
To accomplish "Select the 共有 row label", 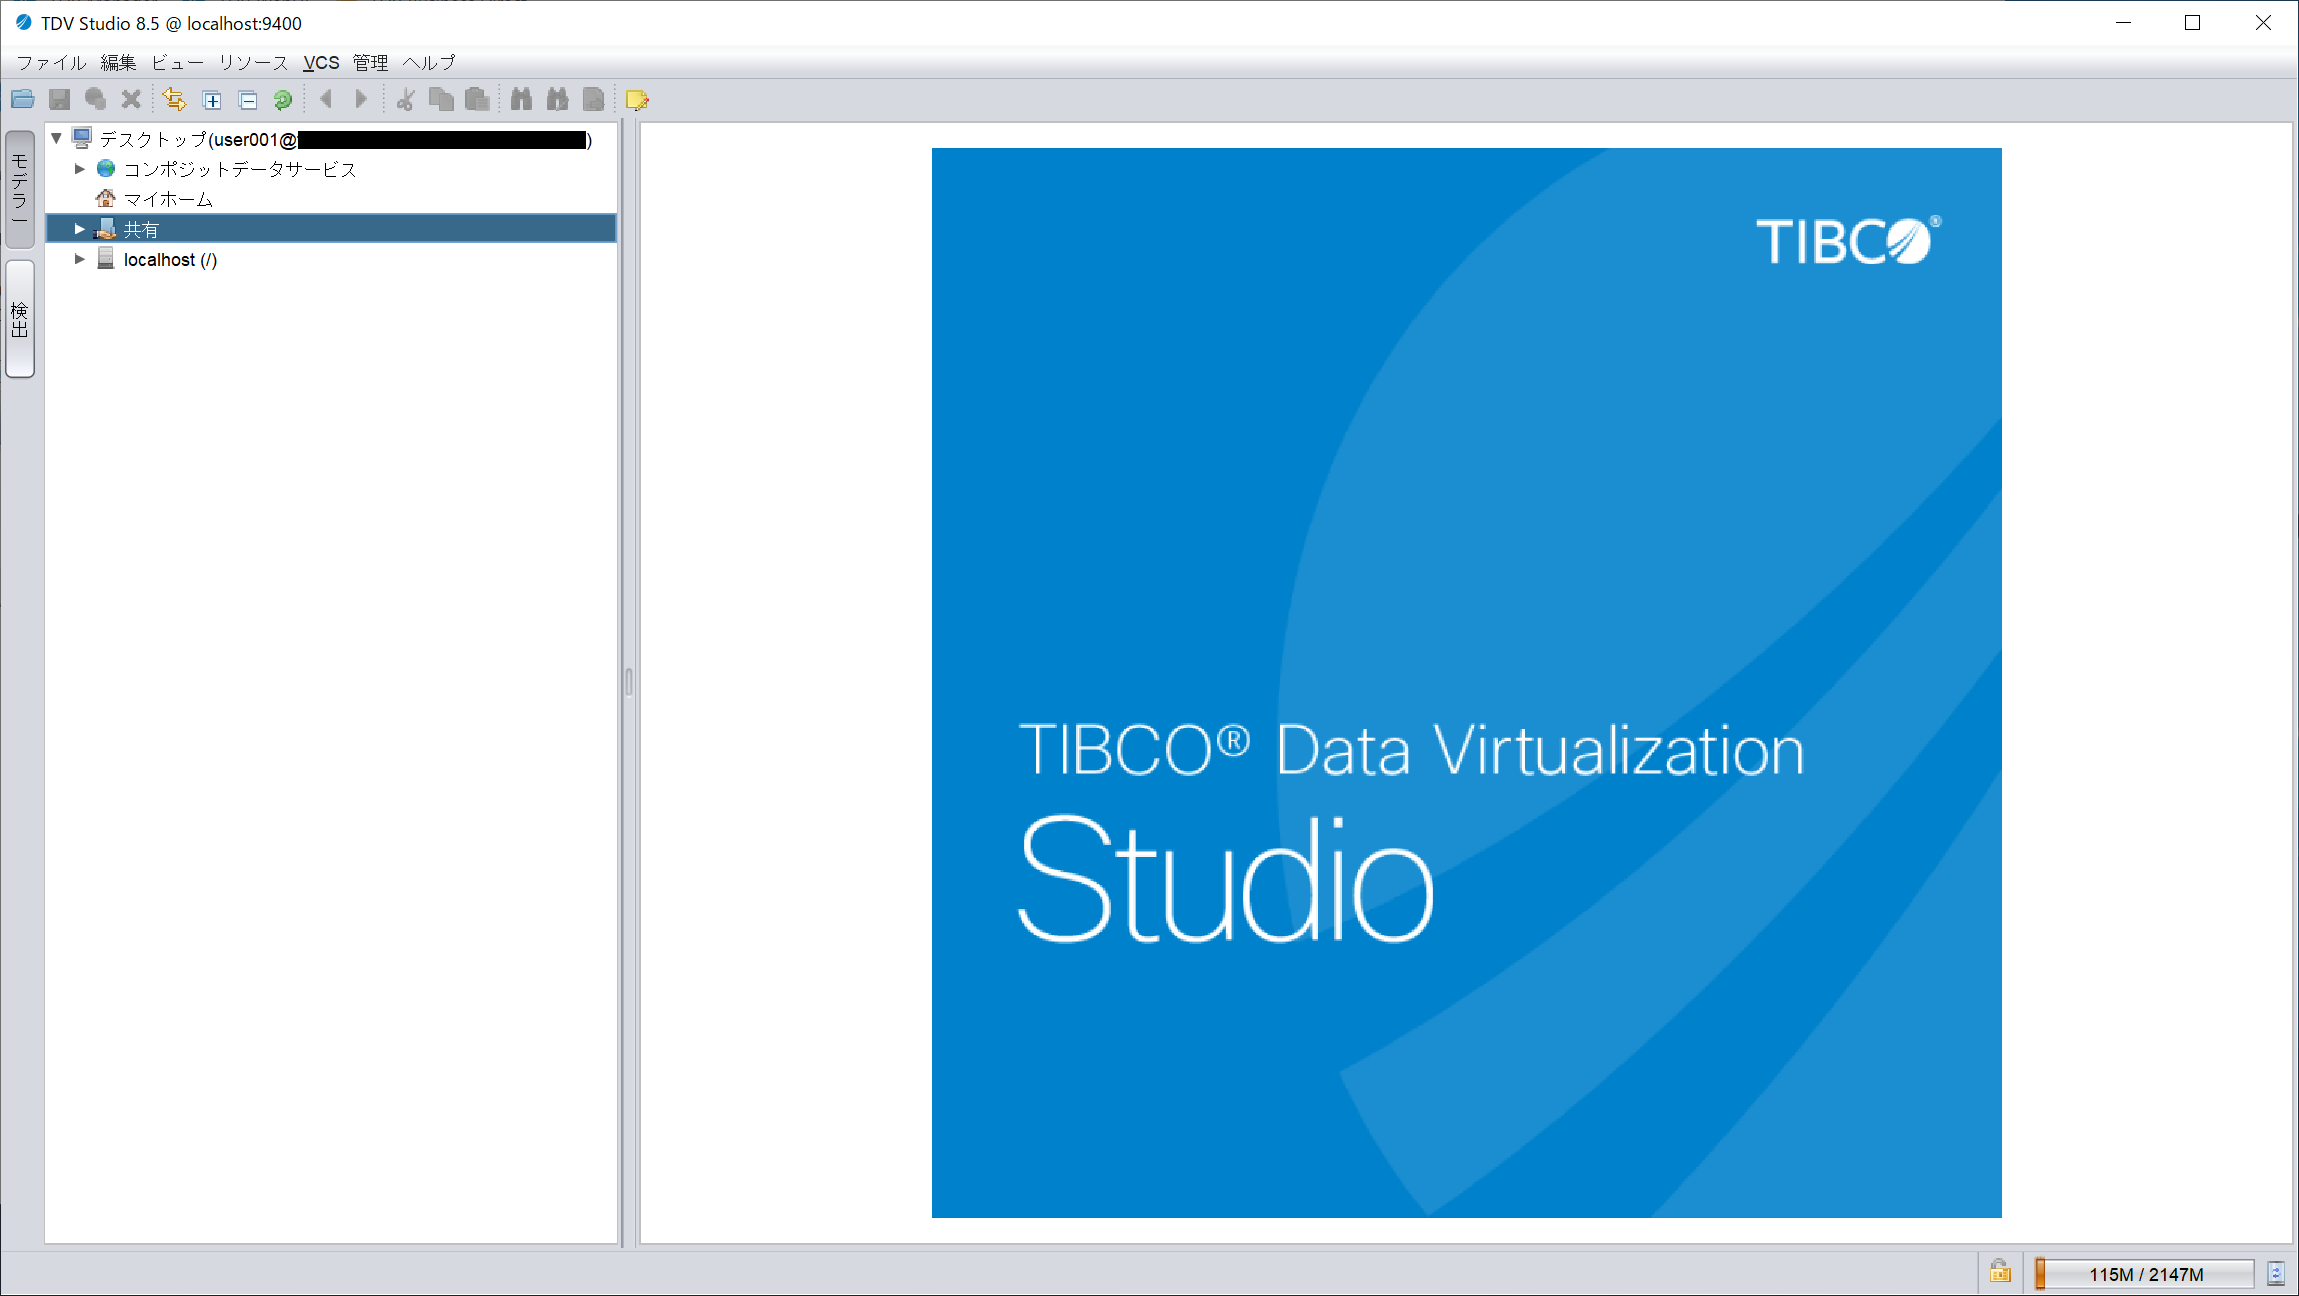I will [141, 229].
